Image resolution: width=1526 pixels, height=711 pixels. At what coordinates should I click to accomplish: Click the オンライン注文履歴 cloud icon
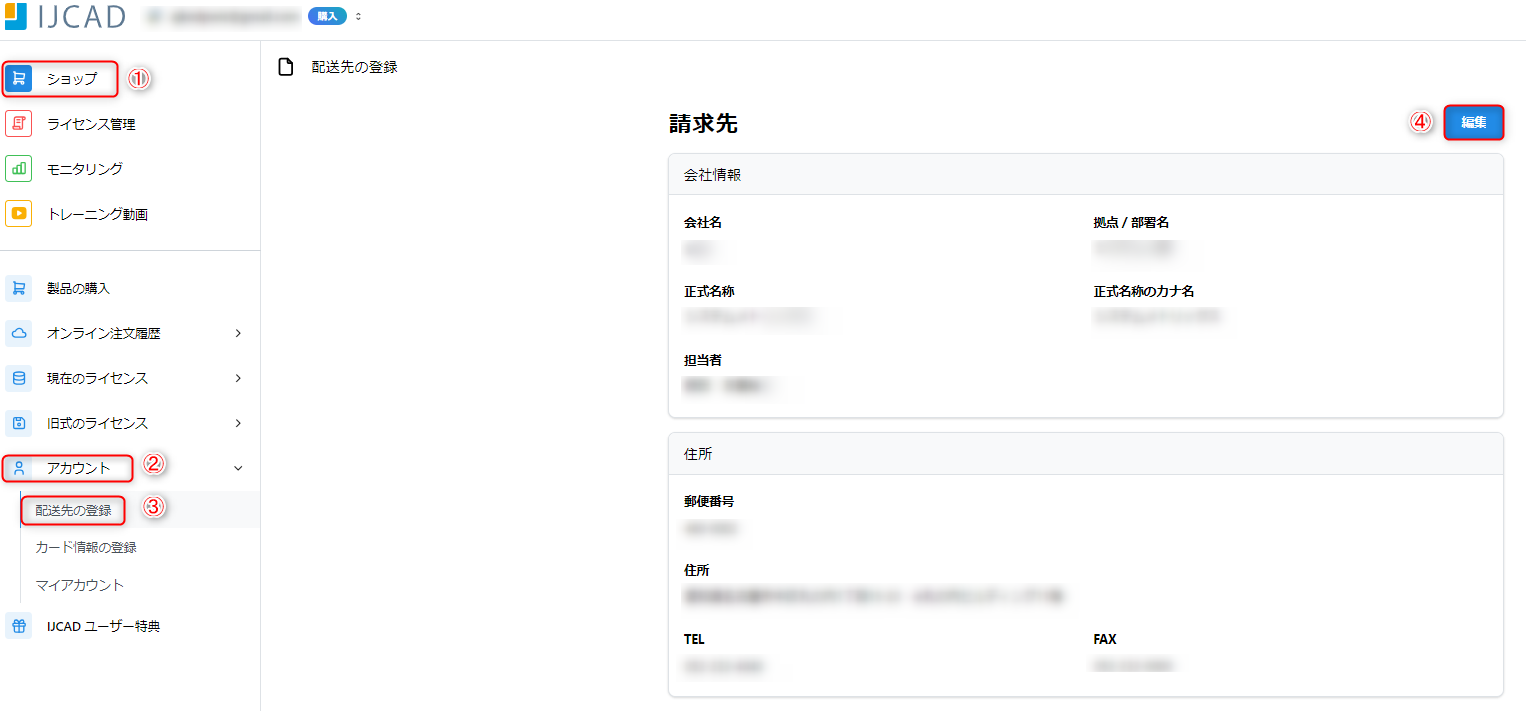(x=19, y=333)
